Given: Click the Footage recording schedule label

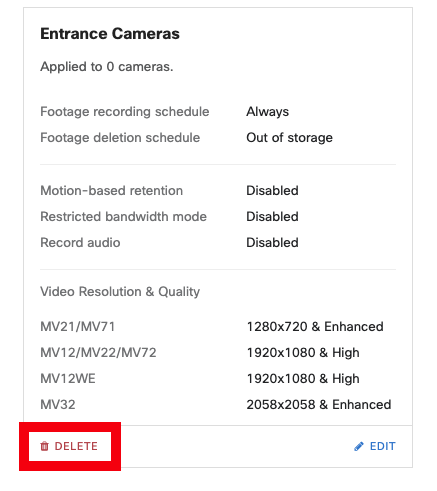Looking at the screenshot, I should (x=125, y=112).
